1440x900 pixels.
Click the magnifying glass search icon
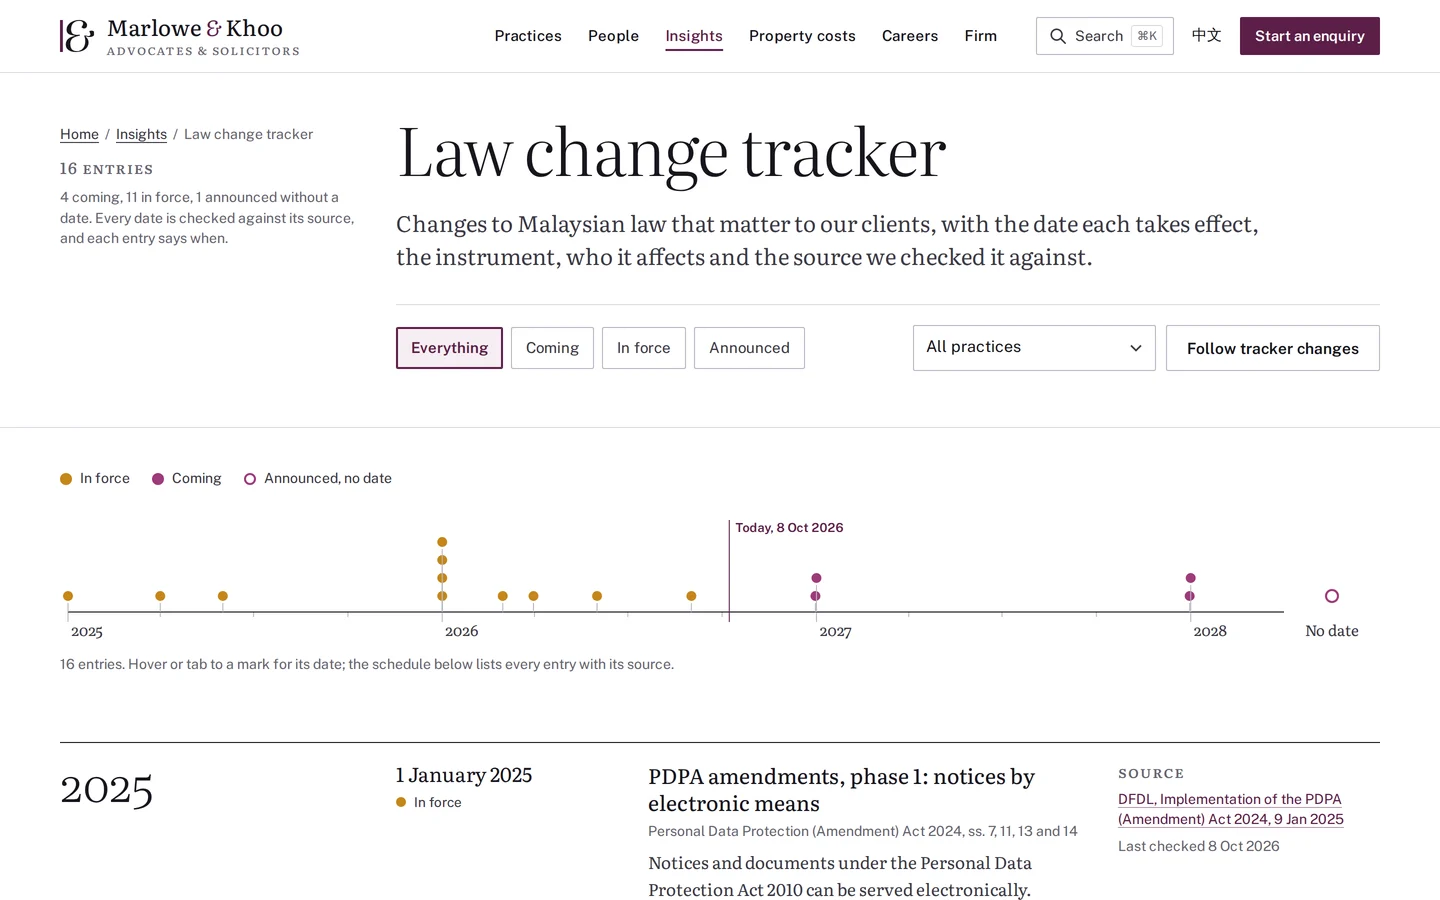pyautogui.click(x=1057, y=36)
